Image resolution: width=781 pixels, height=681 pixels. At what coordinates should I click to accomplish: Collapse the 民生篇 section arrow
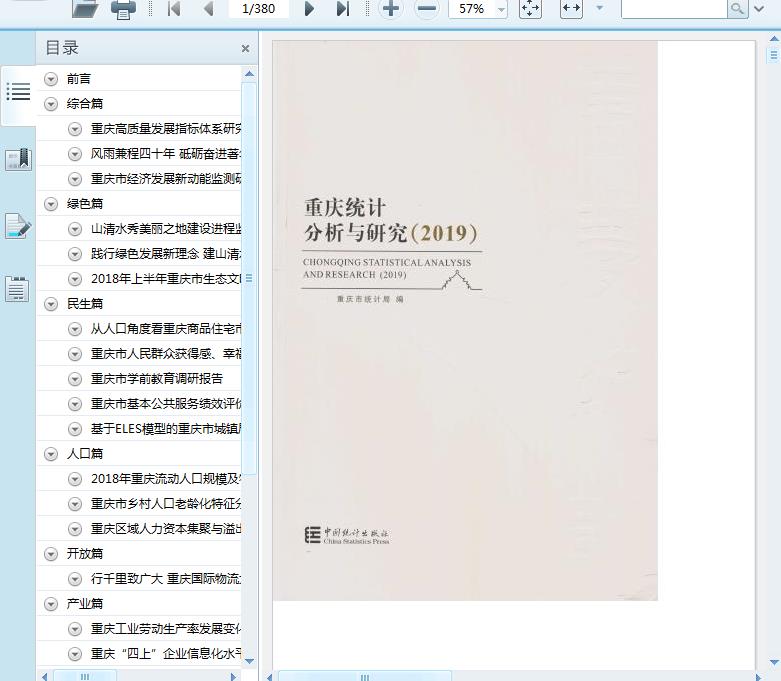click(51, 304)
